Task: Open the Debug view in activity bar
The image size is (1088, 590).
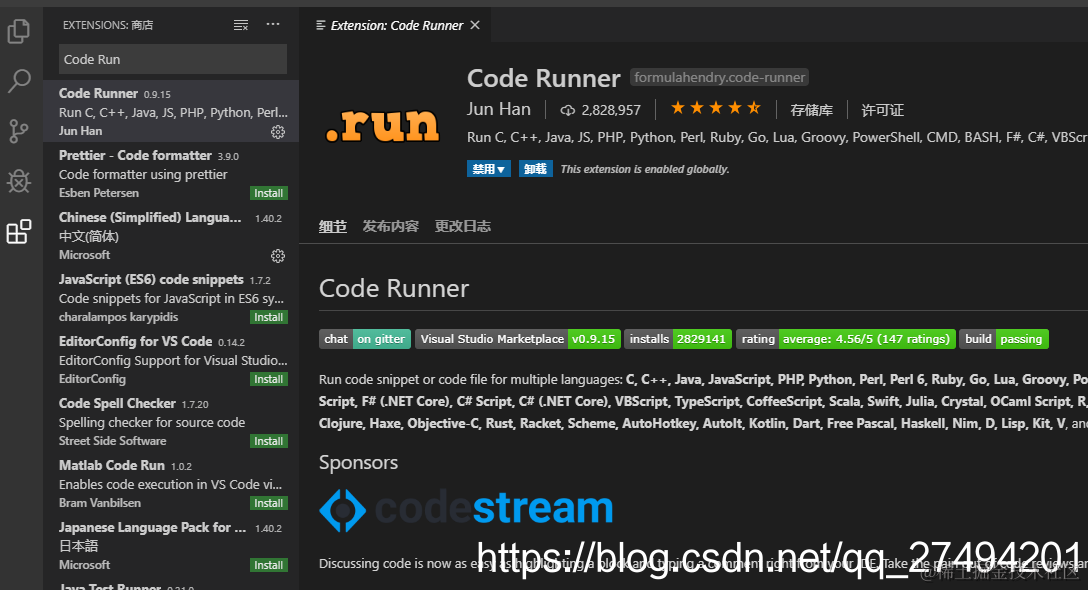Action: point(19,181)
